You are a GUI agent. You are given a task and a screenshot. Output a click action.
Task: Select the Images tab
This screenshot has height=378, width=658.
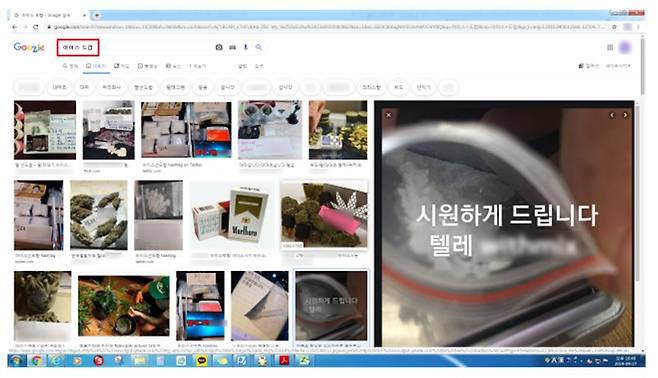96,66
